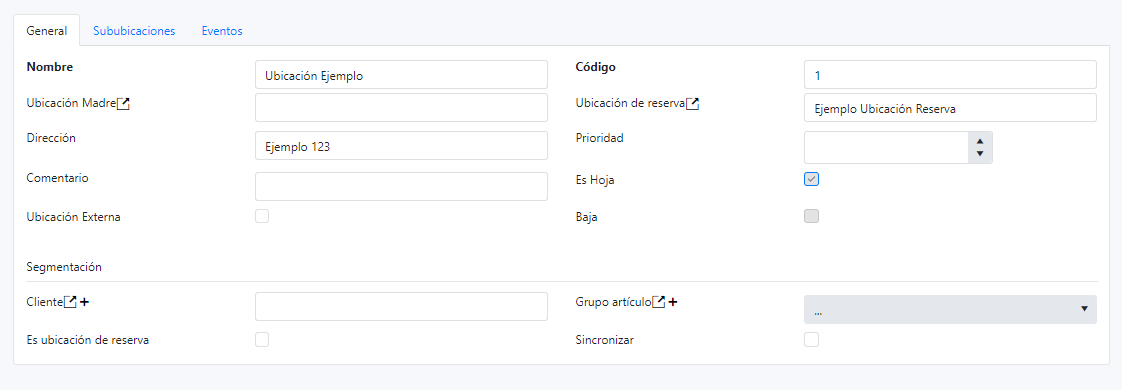The width and height of the screenshot is (1122, 390).
Task: Click the Prioridad number field
Action: click(886, 147)
